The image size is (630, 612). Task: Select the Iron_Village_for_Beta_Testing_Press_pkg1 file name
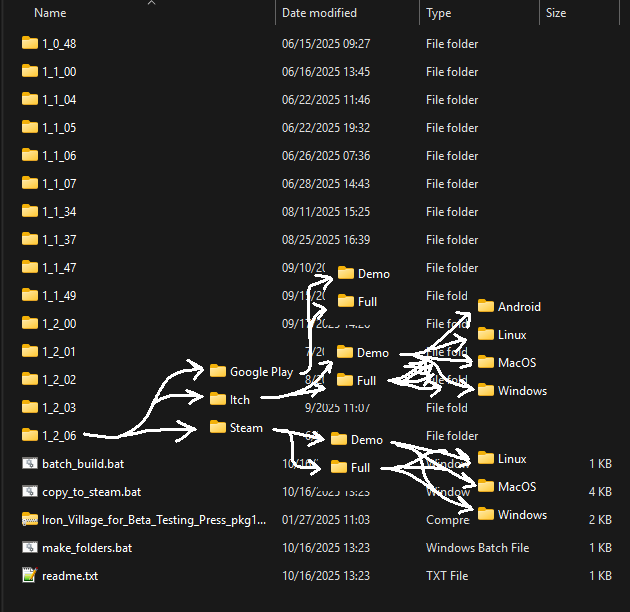coord(154,520)
